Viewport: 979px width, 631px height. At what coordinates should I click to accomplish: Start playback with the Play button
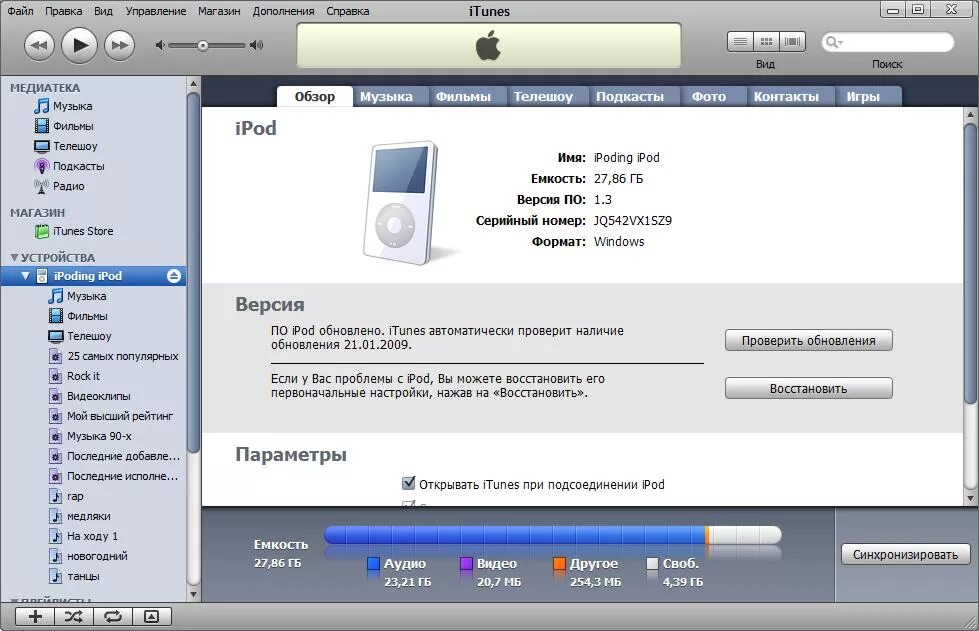[79, 45]
